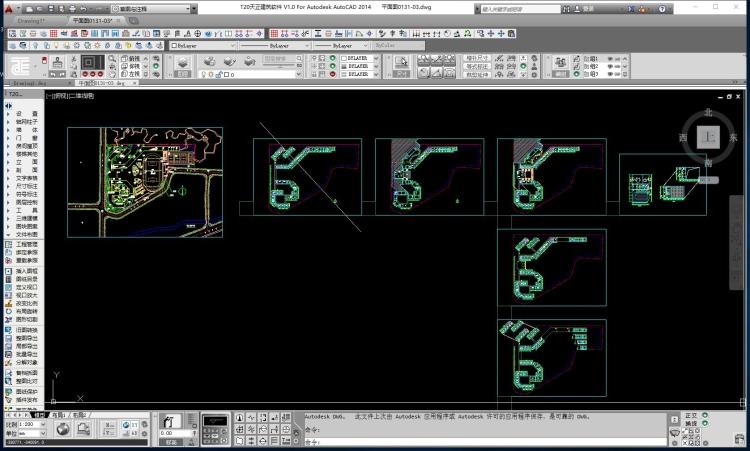Toggle the red circle button beside BYLAYER dropdowns
Image resolution: width=750 pixels, height=451 pixels.
[332, 74]
